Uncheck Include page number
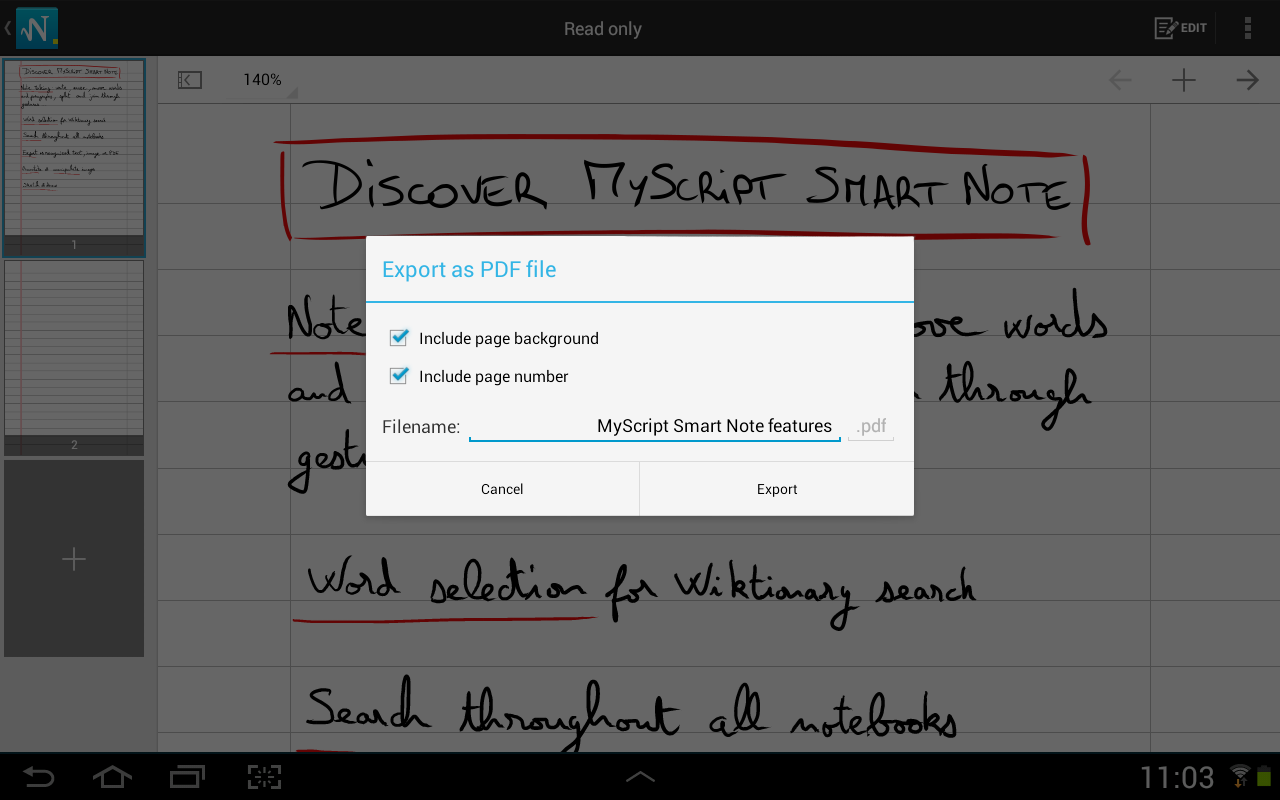 (x=399, y=376)
